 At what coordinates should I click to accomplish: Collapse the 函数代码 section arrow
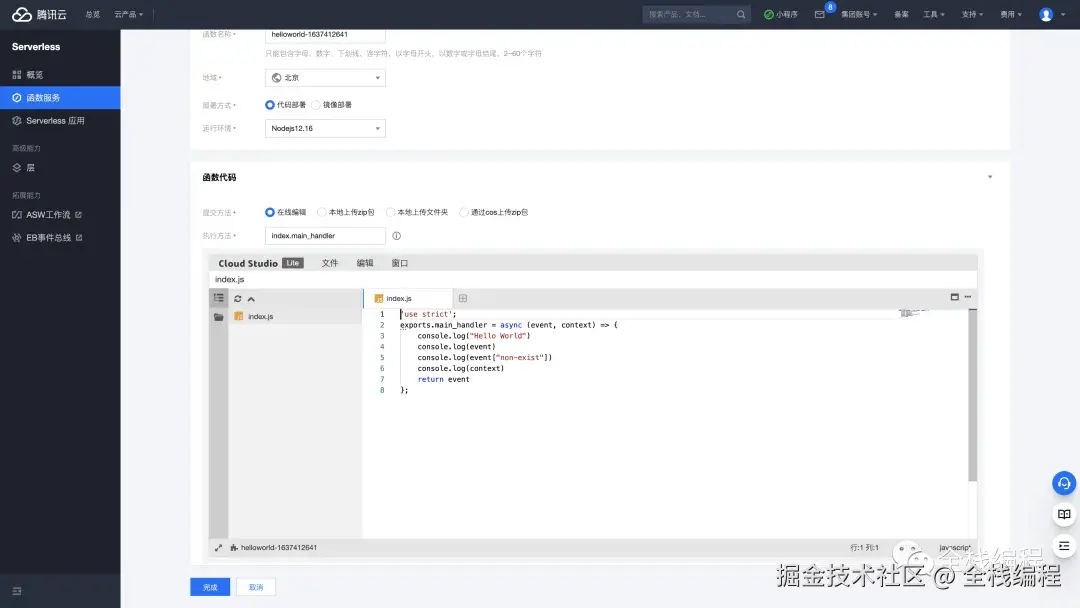(x=990, y=178)
